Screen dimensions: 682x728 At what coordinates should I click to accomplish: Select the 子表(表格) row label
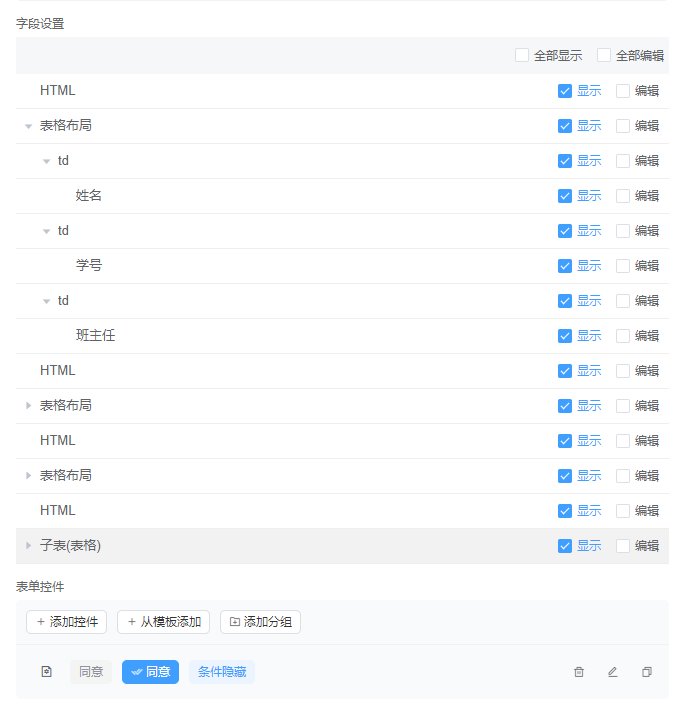[71, 546]
